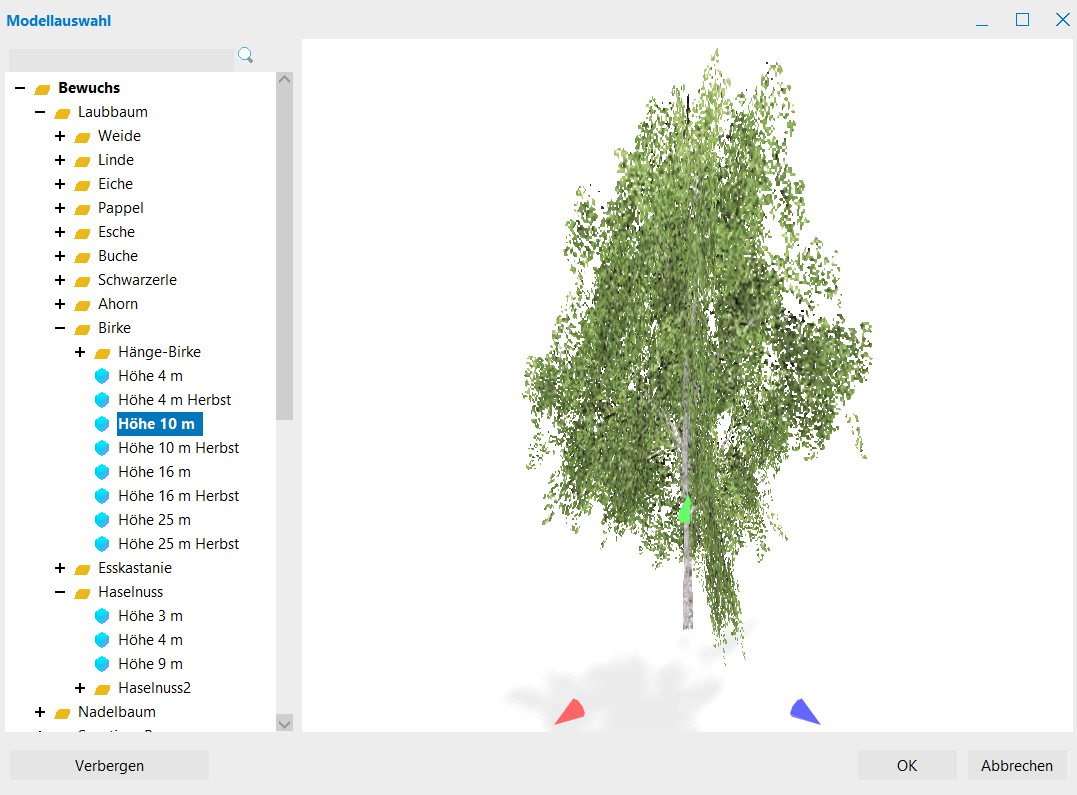Expand the Hänge-Birke subfolder
The image size is (1077, 795).
(x=80, y=352)
